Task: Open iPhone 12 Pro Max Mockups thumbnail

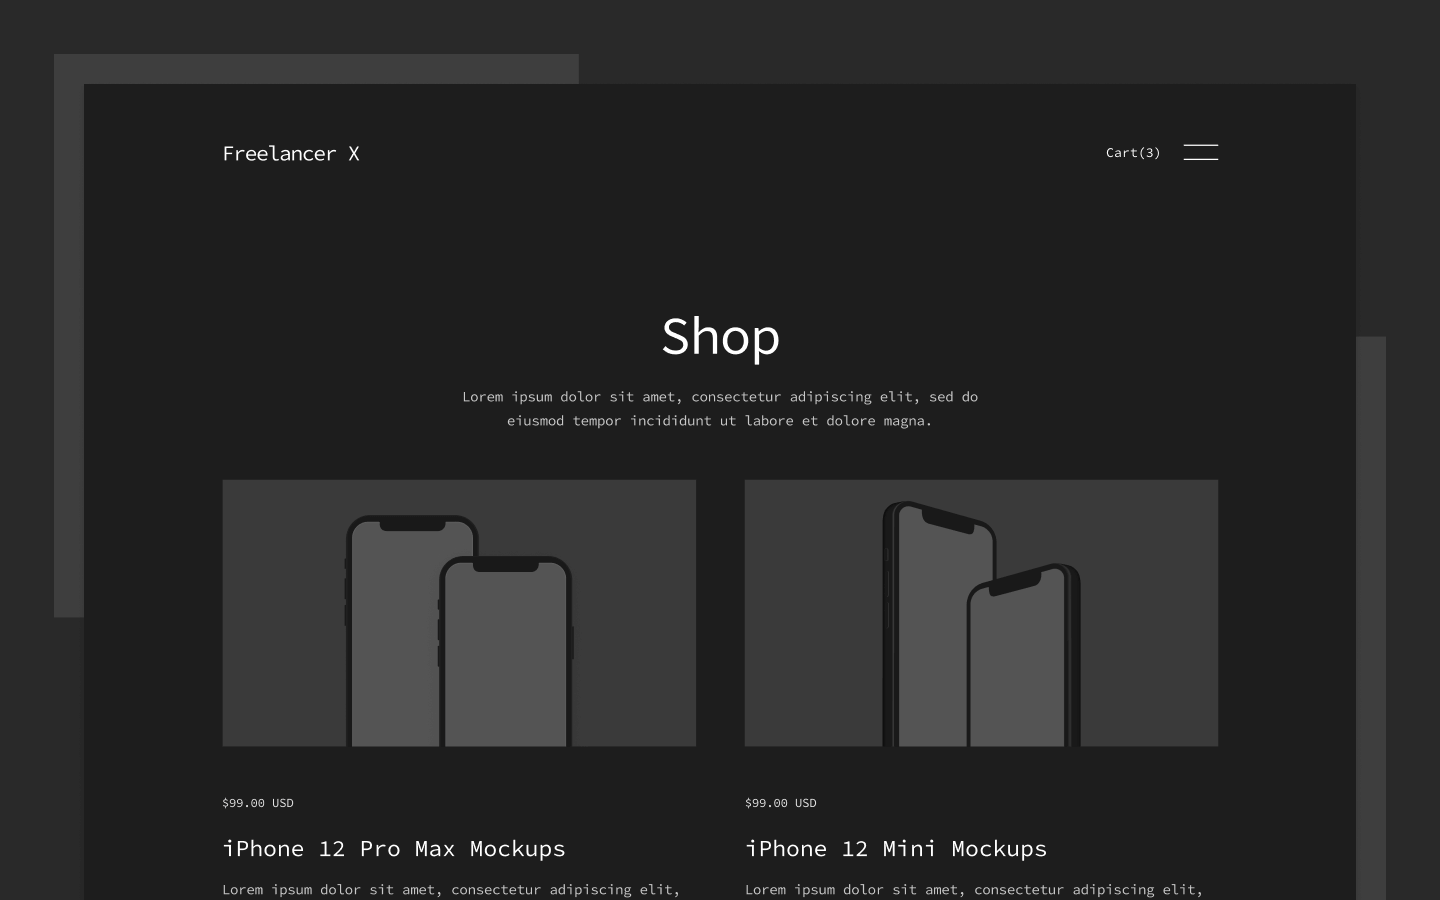Action: 459,613
